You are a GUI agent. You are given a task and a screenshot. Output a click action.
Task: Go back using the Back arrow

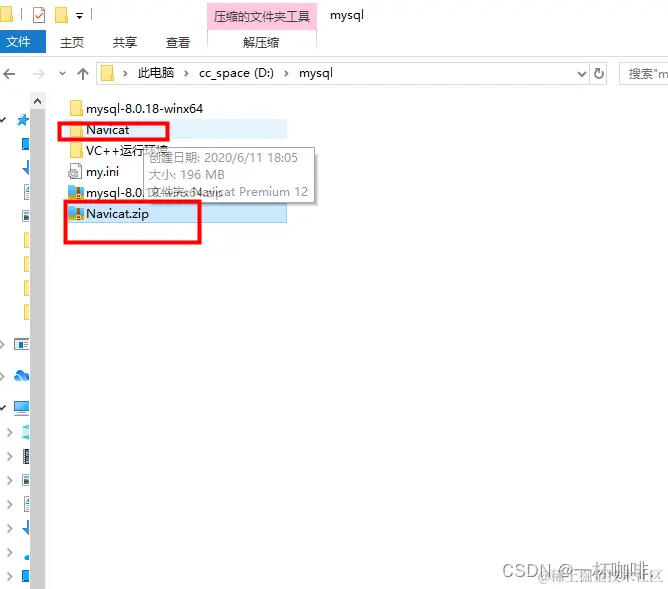point(9,74)
